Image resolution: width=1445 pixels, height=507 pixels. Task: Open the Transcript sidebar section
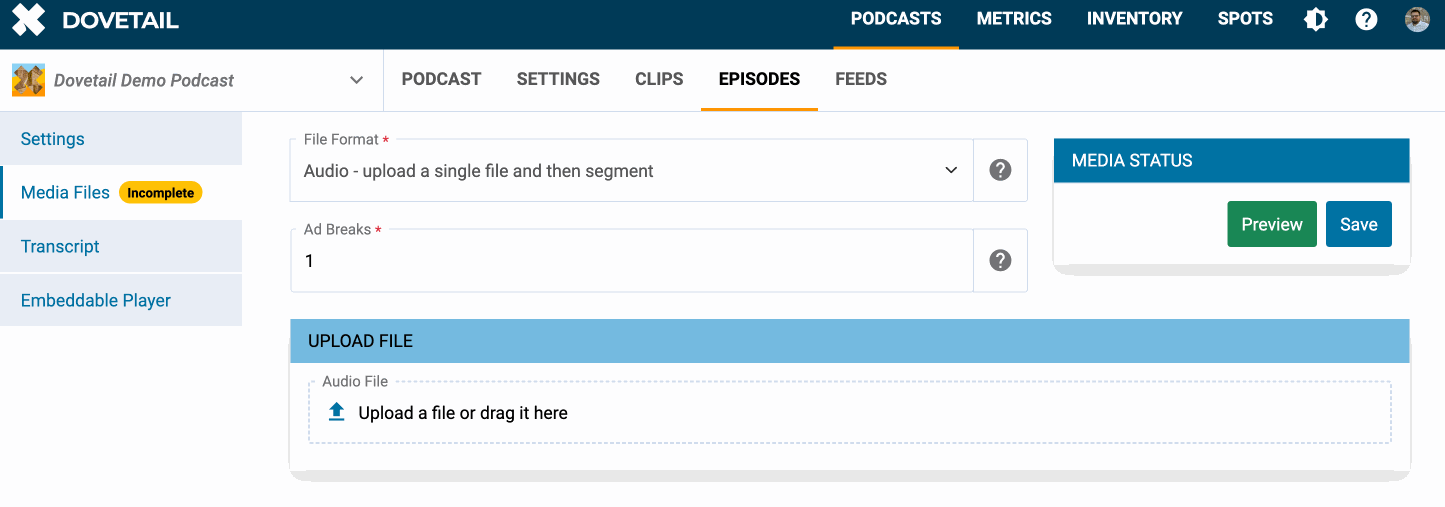[60, 246]
